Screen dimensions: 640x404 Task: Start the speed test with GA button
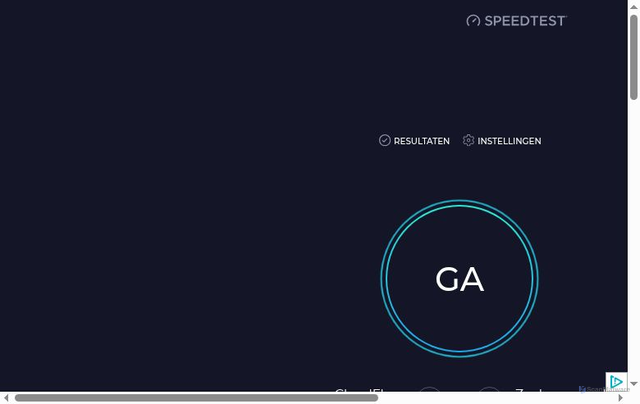point(460,279)
